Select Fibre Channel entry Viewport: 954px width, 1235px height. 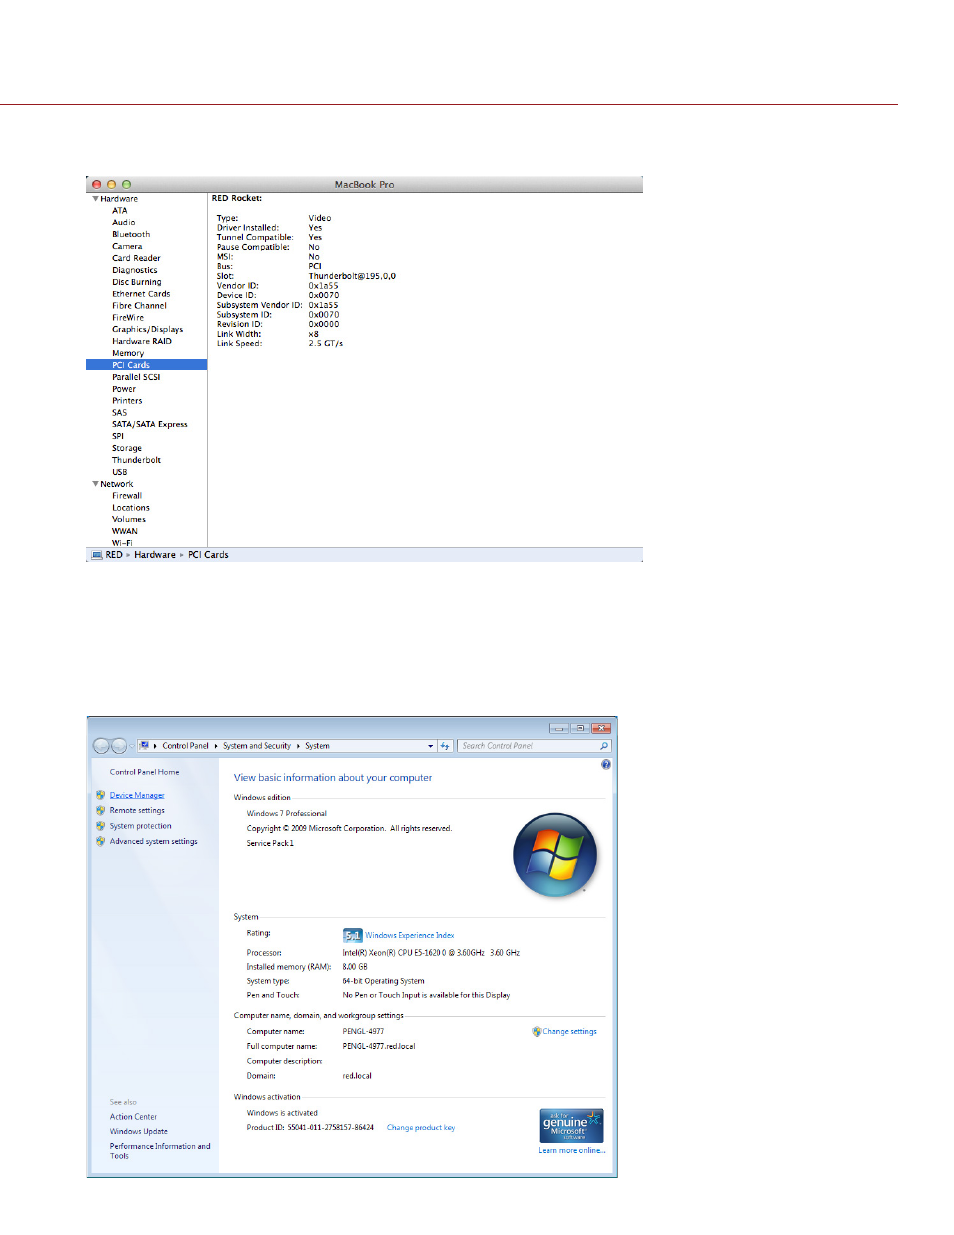tap(139, 306)
